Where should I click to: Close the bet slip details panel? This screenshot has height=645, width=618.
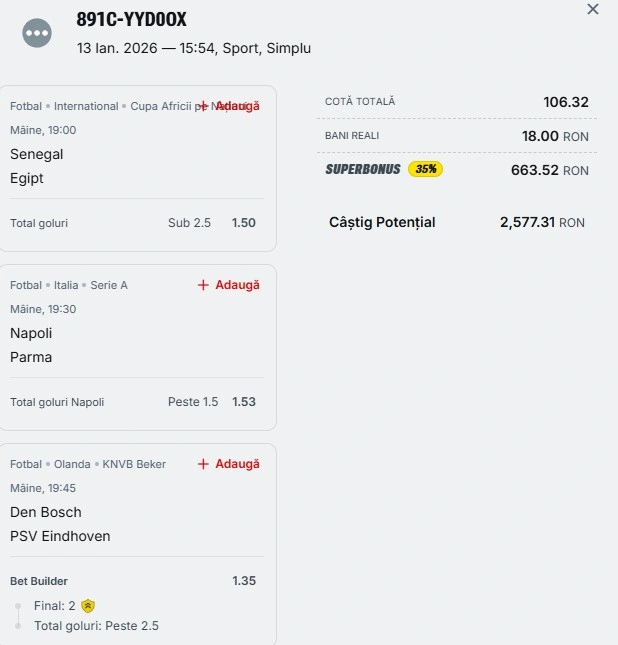[593, 10]
